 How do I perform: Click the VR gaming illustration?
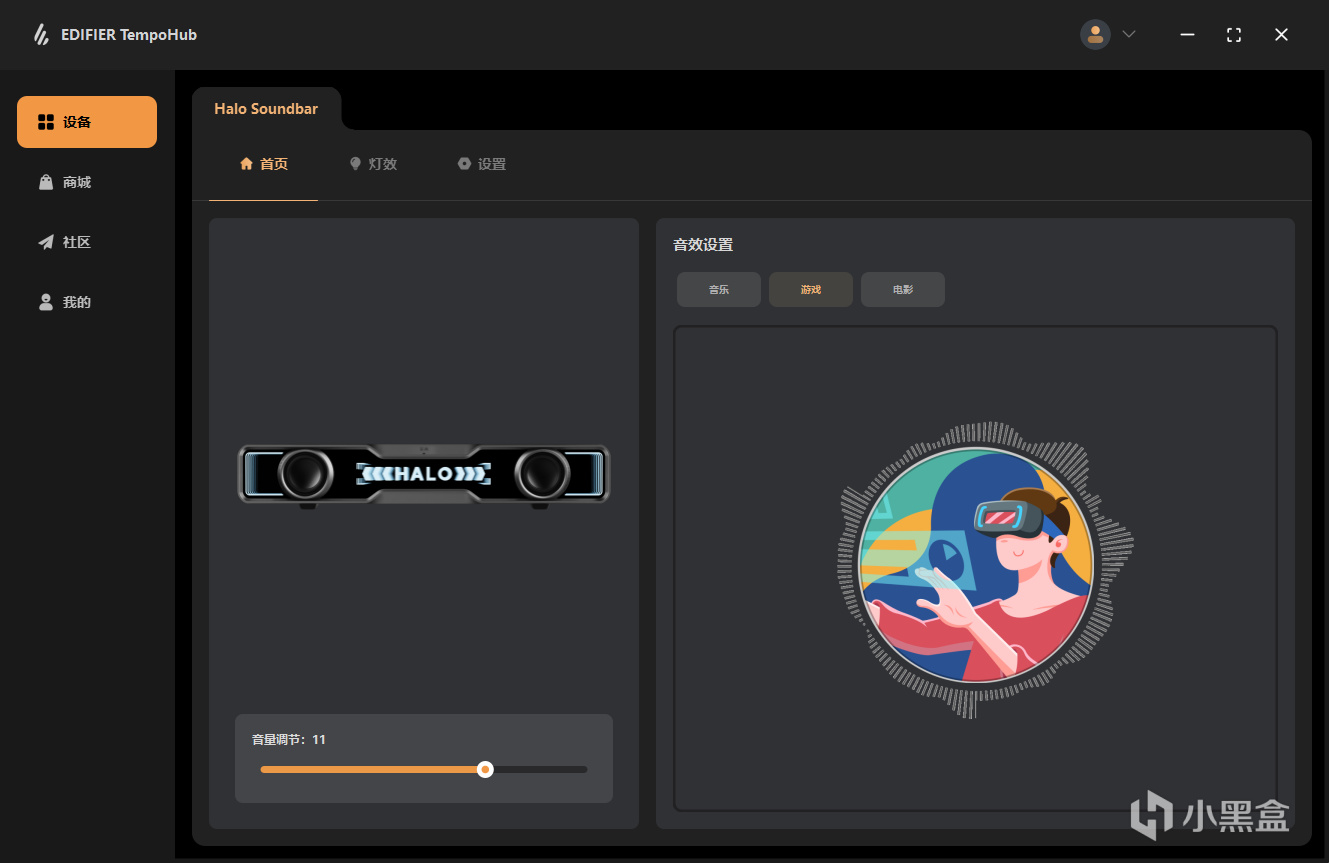(975, 566)
